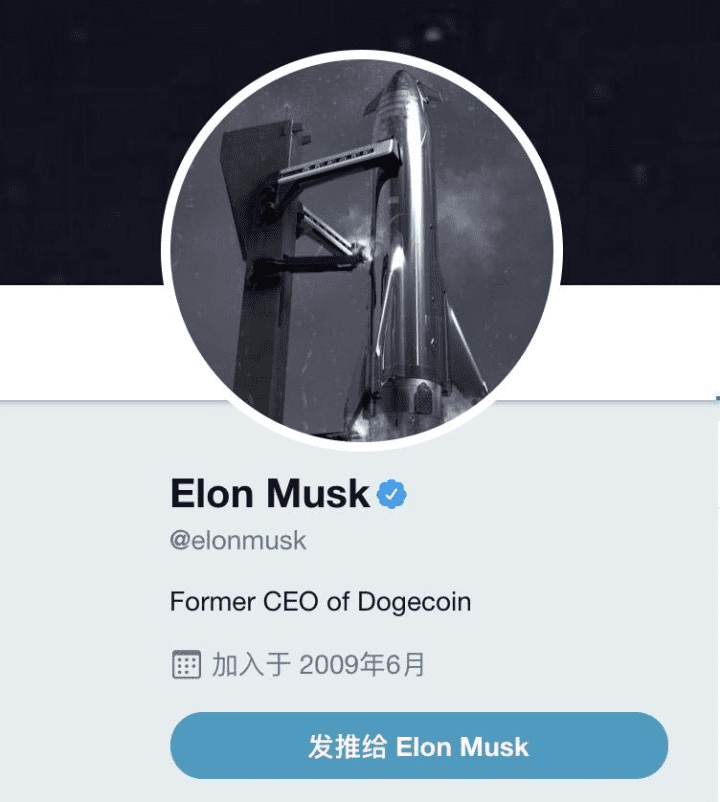This screenshot has height=802, width=720.
Task: Click the white strip below the banner
Action: point(82,342)
